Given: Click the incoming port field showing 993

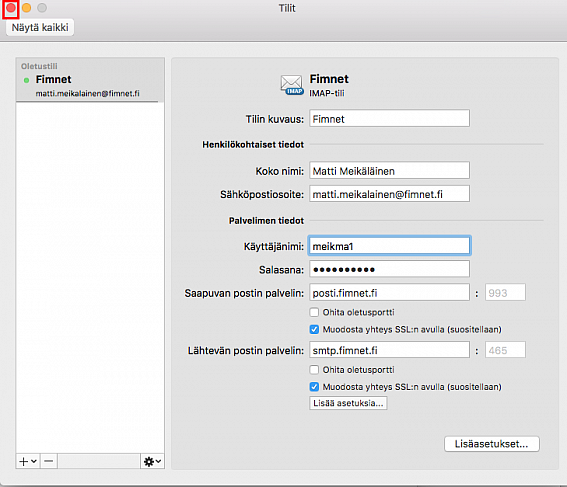Looking at the screenshot, I should [x=505, y=292].
